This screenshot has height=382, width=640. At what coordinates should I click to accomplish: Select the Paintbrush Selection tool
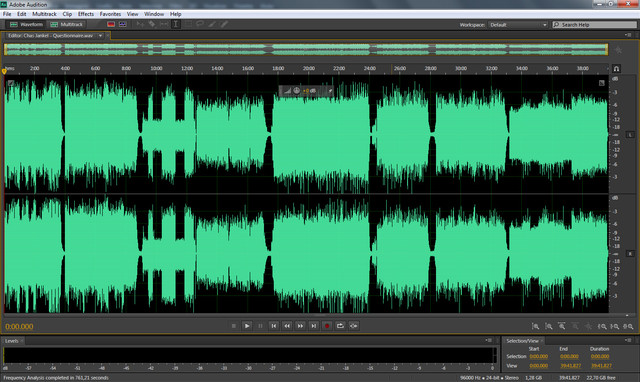pos(211,24)
